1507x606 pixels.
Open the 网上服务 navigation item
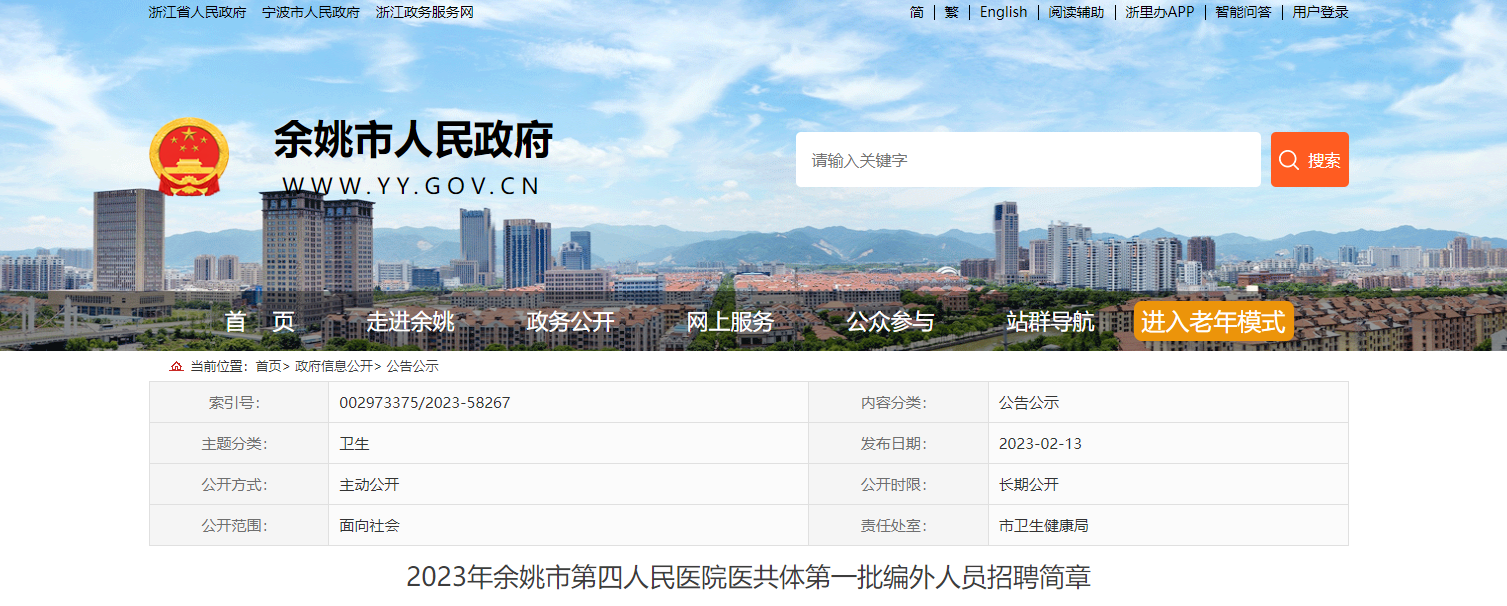(730, 322)
